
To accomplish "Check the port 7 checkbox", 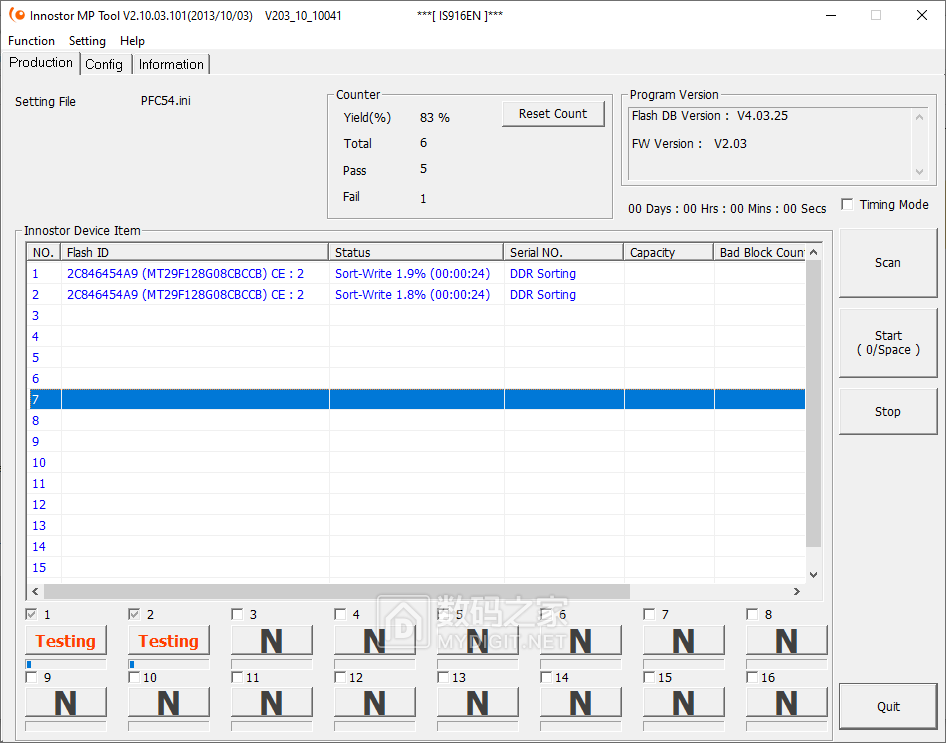I will click(x=650, y=614).
